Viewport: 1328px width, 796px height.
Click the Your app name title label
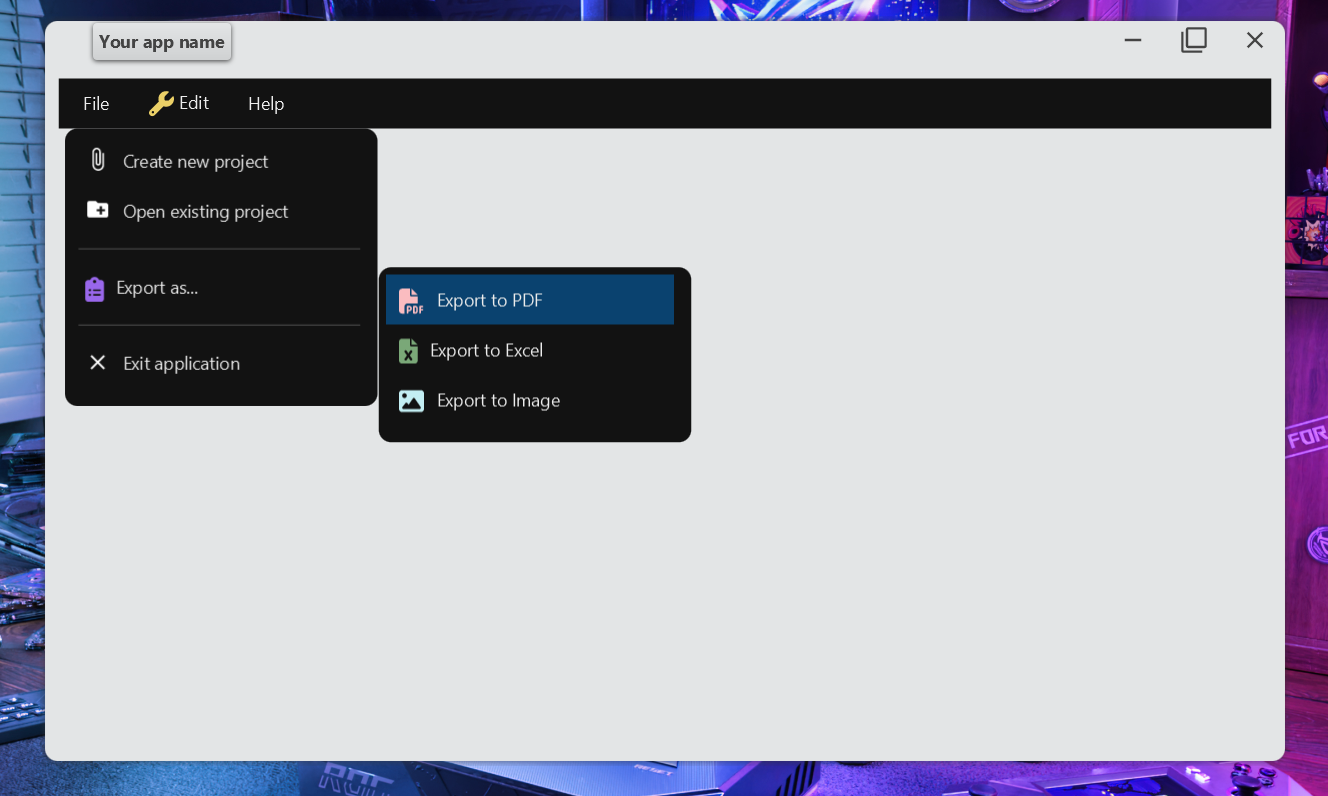(x=162, y=42)
